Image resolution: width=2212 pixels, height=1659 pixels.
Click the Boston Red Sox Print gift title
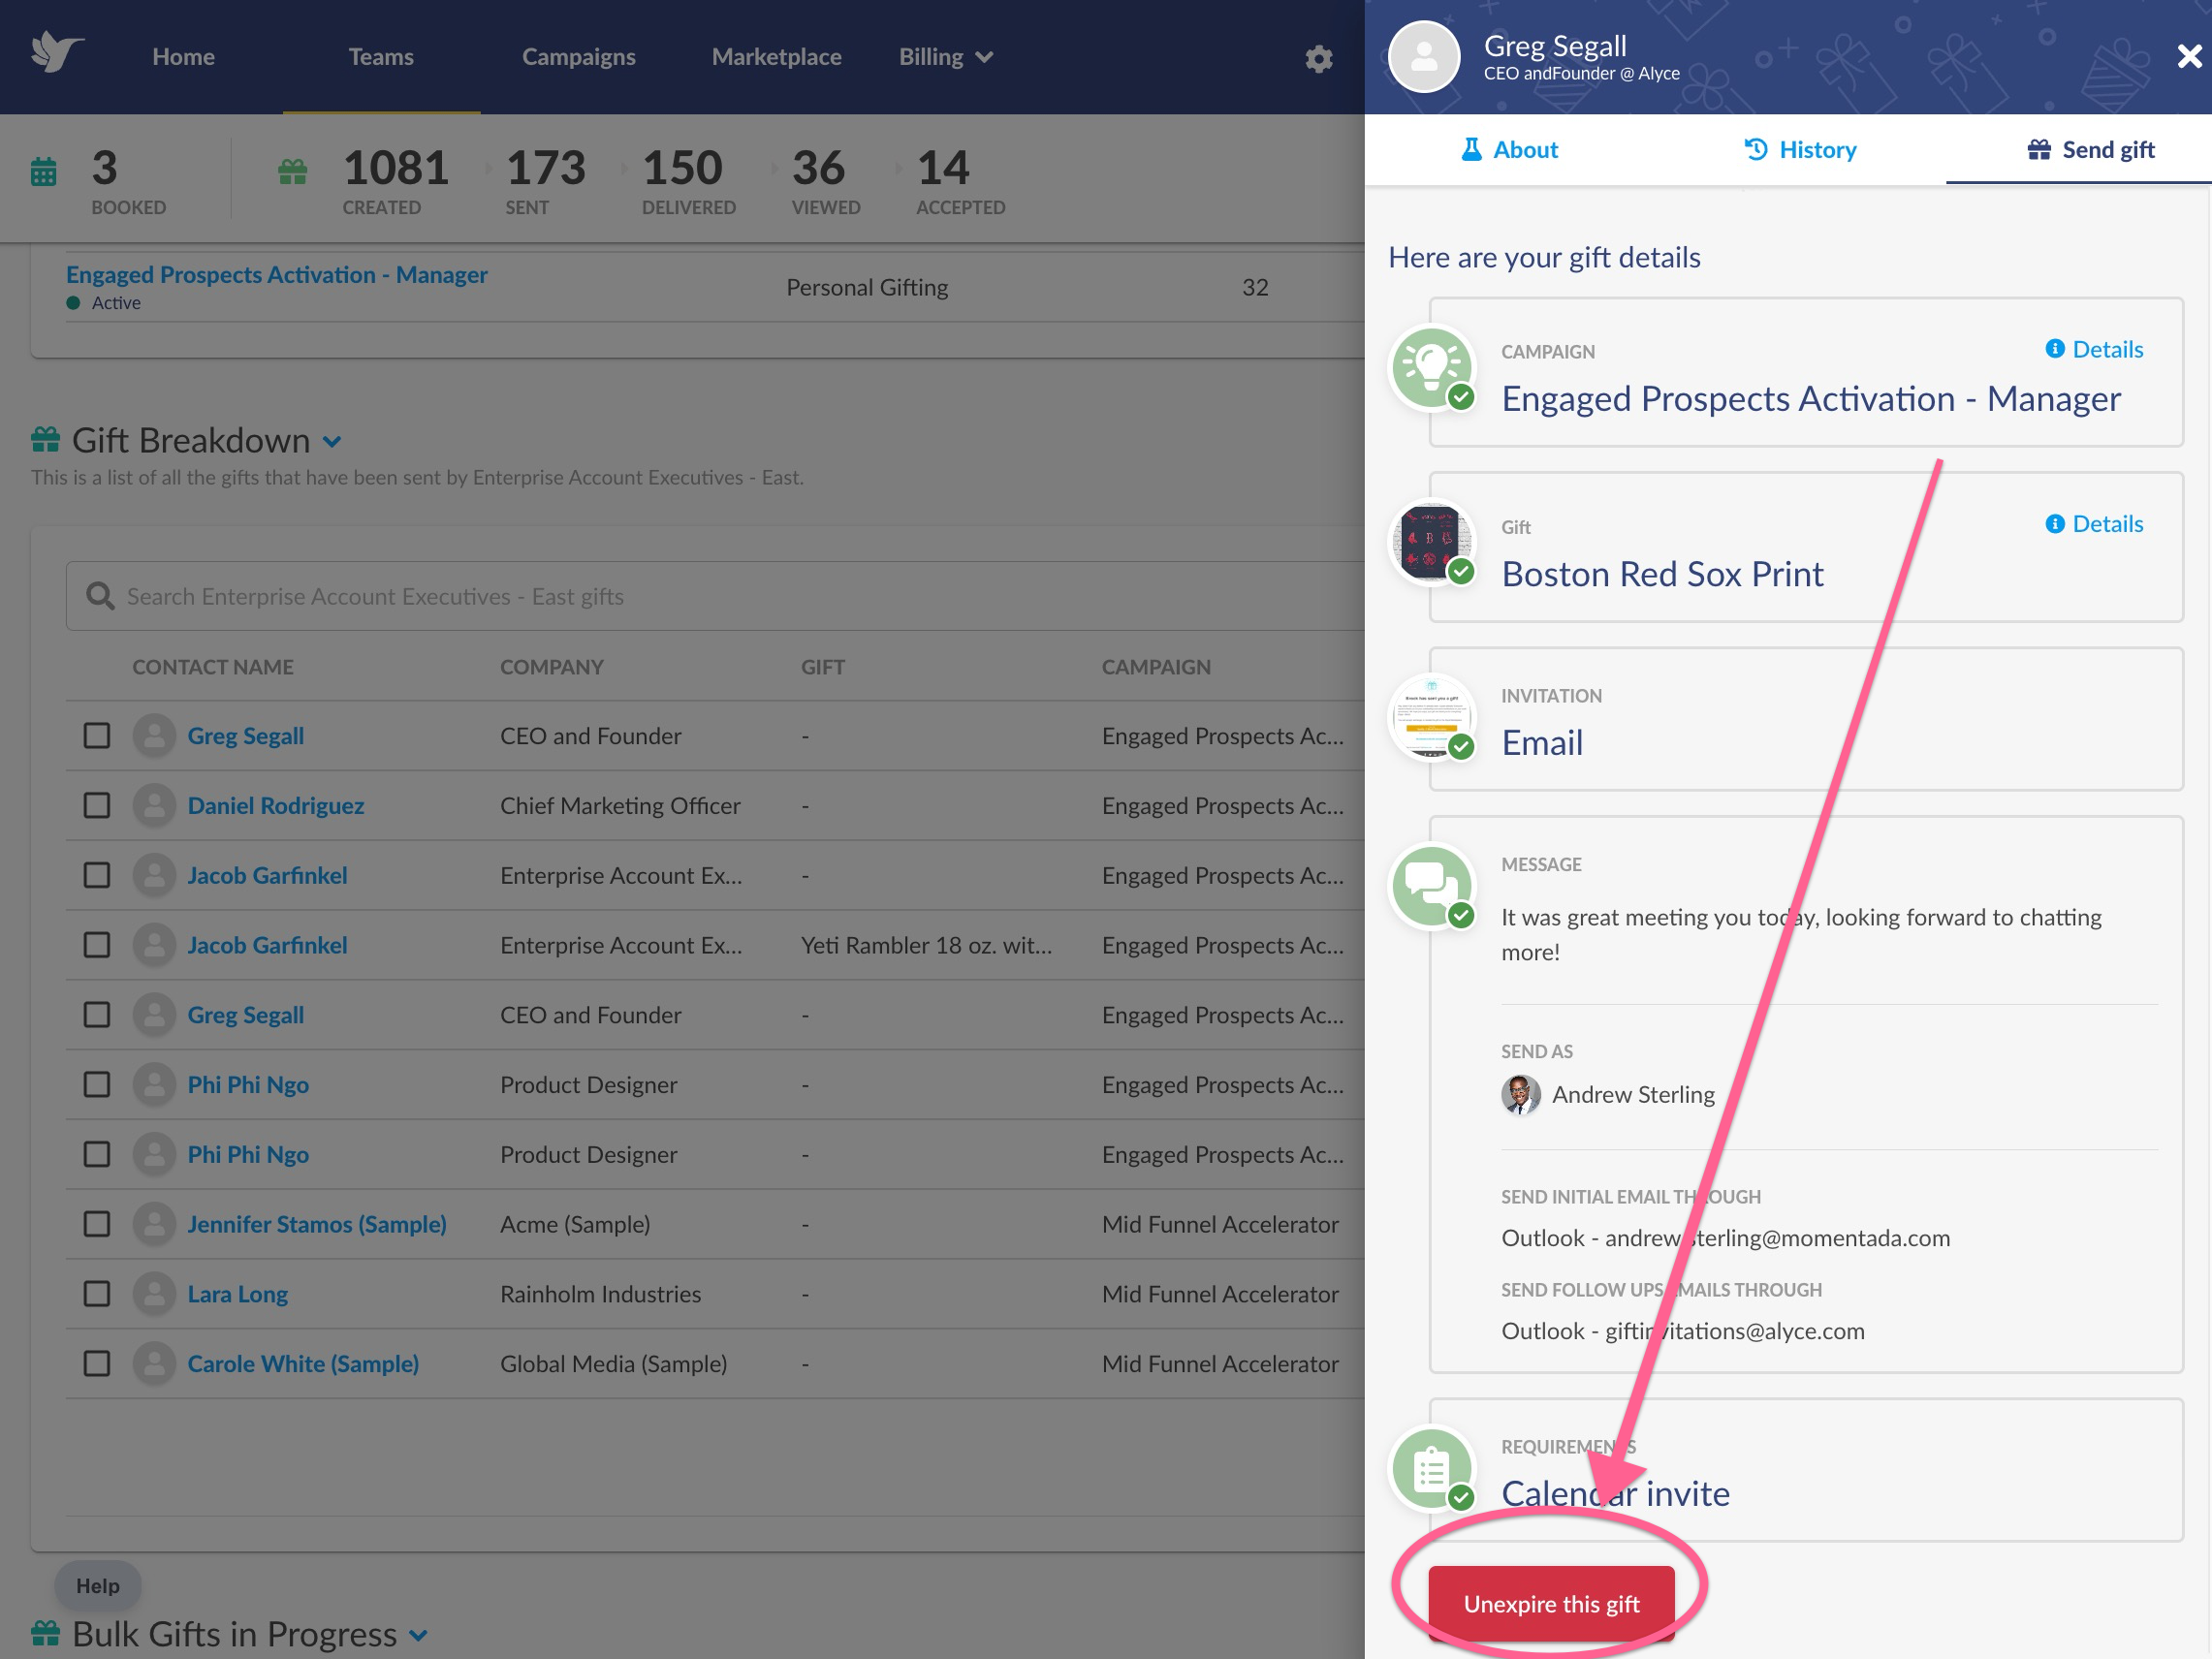click(1662, 574)
